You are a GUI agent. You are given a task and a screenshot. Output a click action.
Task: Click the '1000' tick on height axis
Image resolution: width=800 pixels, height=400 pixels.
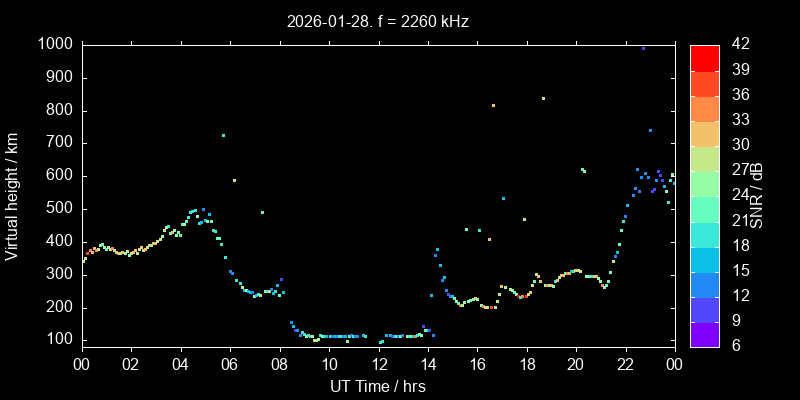pos(56,45)
